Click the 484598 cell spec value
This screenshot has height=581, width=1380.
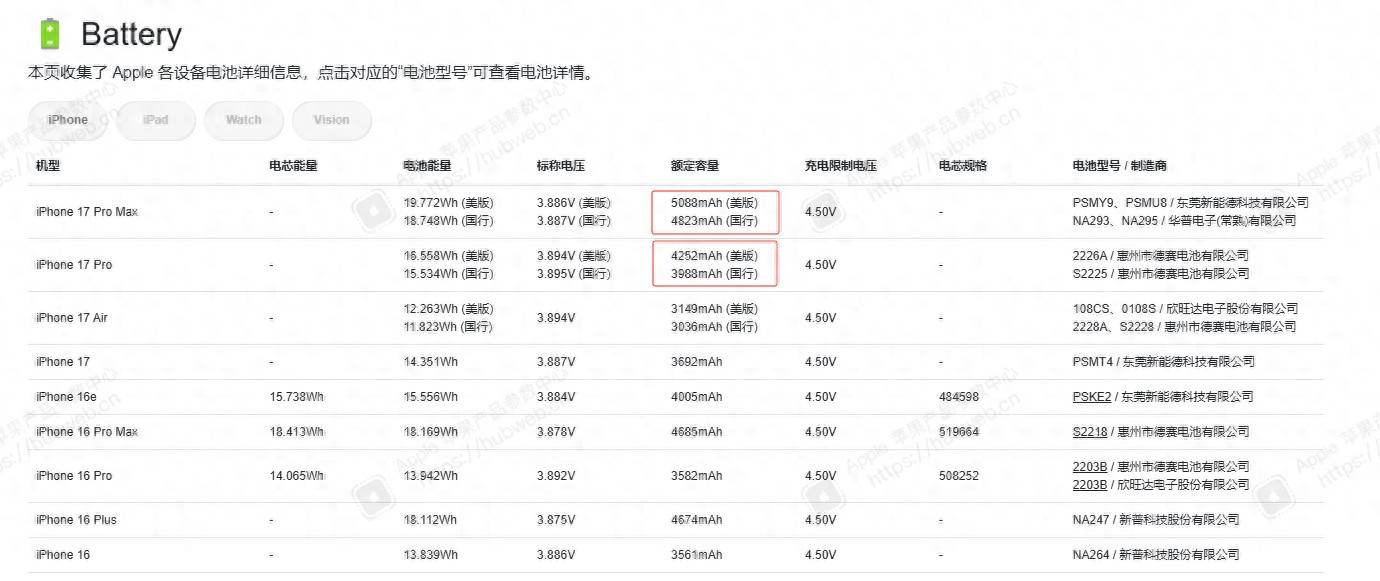[x=959, y=397]
